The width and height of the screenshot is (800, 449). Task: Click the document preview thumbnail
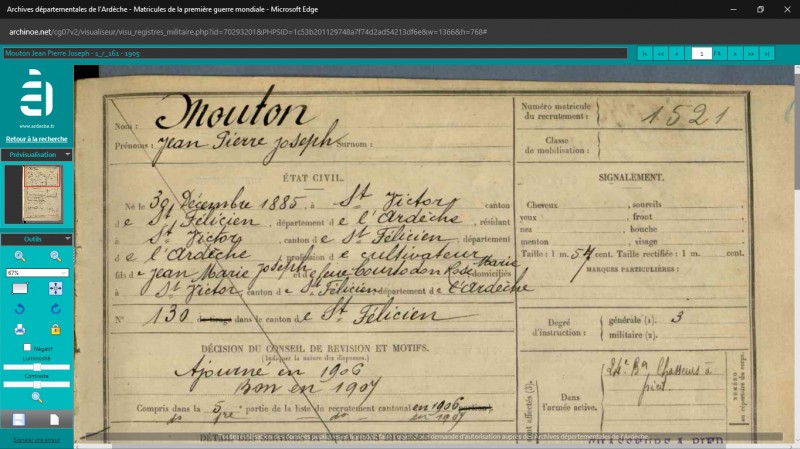(42, 194)
